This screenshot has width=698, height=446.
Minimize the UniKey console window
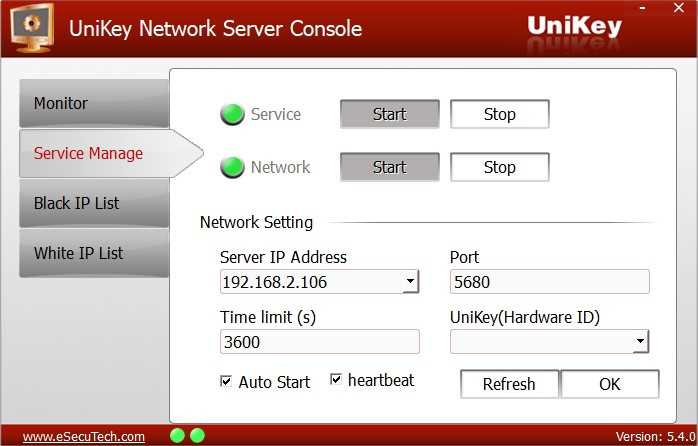pos(641,9)
